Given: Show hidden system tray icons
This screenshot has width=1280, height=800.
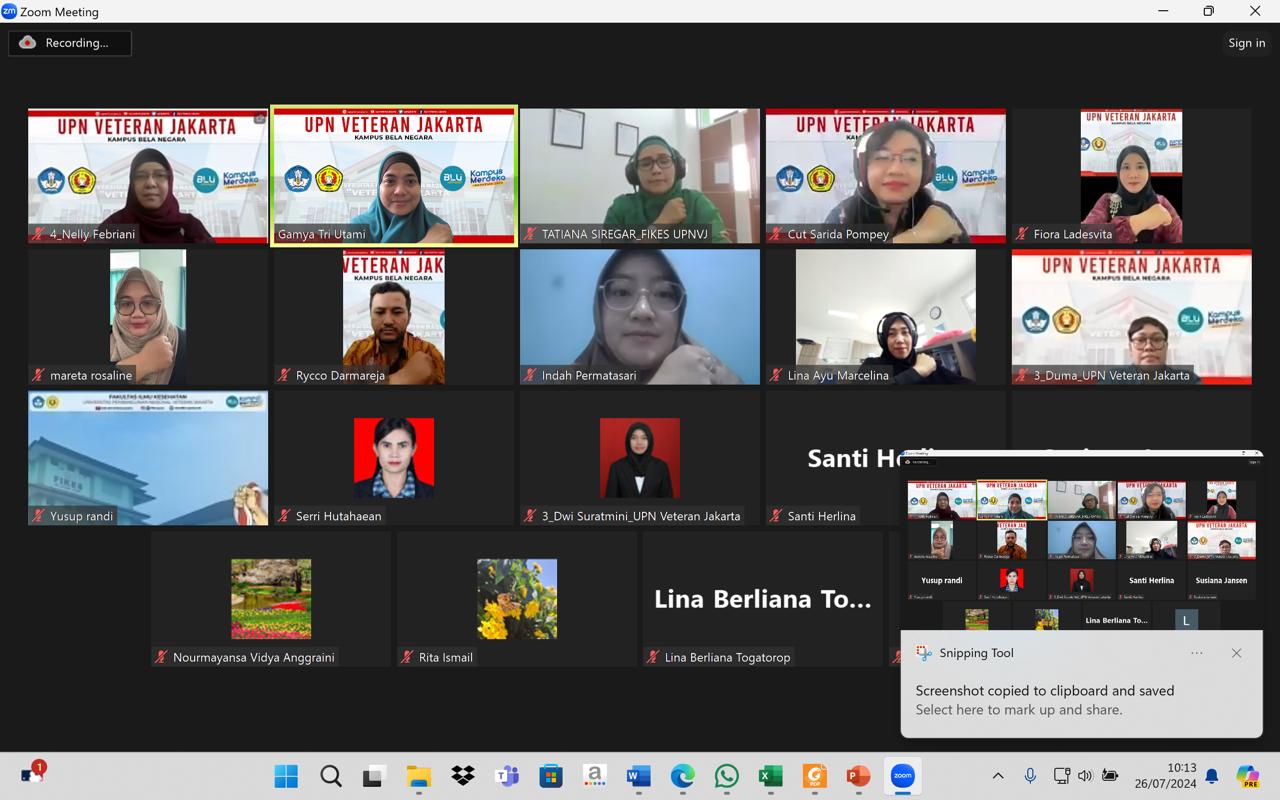Looking at the screenshot, I should [x=998, y=776].
